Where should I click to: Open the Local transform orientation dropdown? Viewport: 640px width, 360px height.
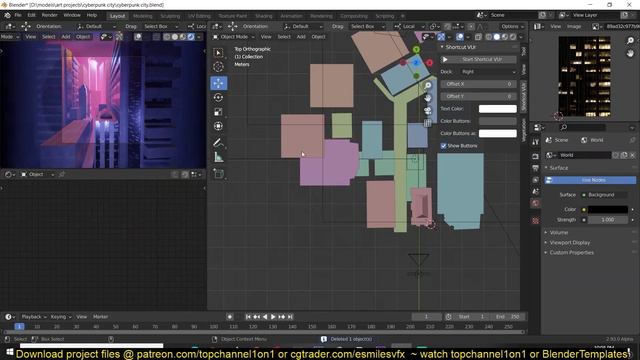point(409,26)
